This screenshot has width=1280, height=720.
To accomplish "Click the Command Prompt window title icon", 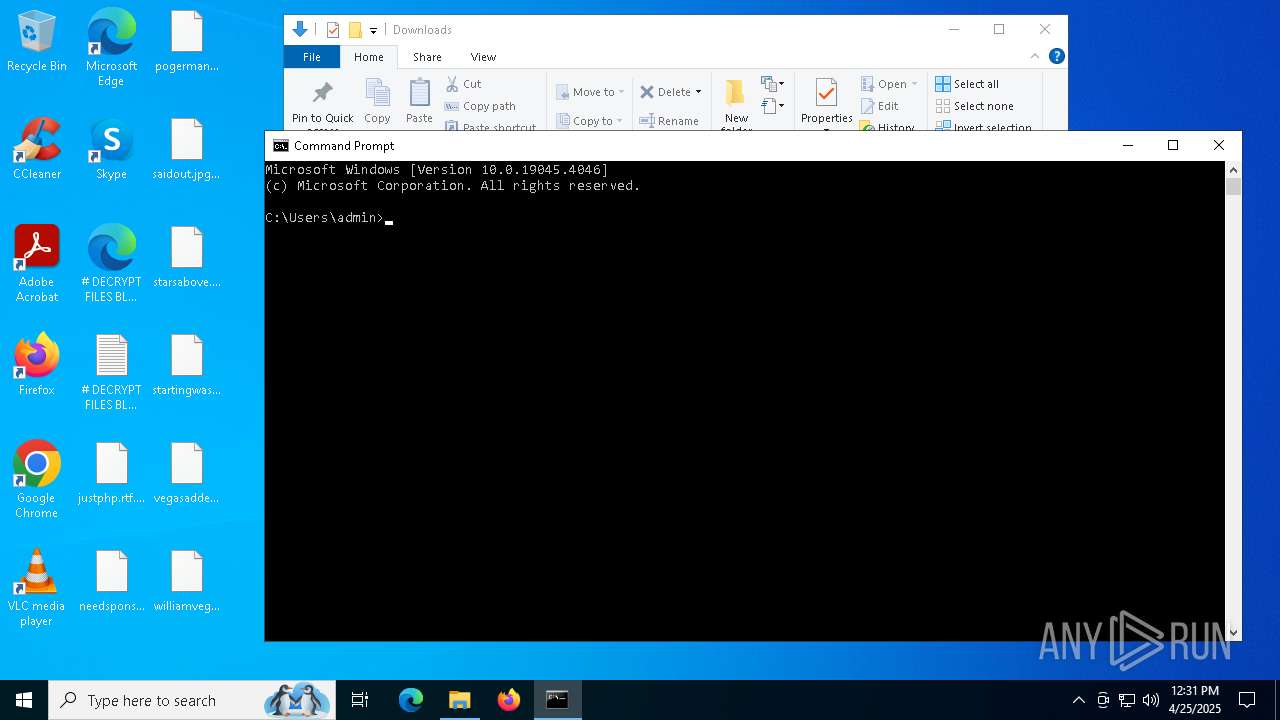I will [x=281, y=146].
